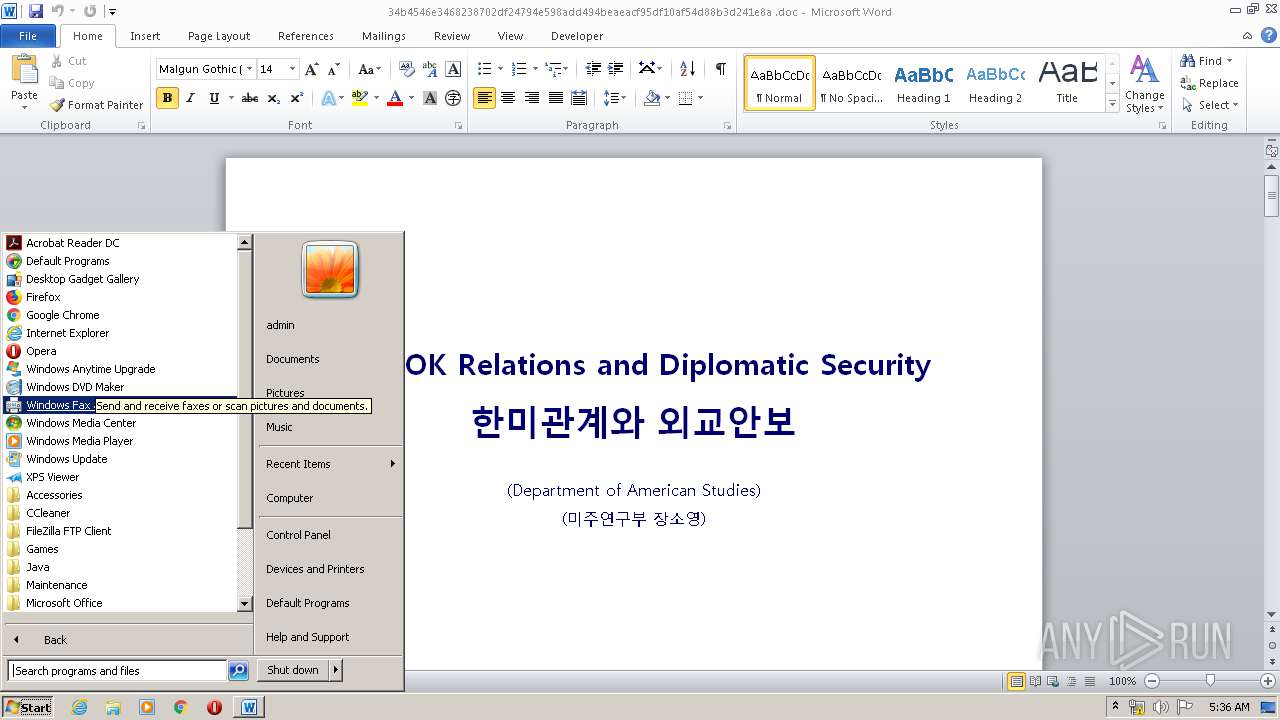Click the admin user picture thumbnail

tap(330, 270)
